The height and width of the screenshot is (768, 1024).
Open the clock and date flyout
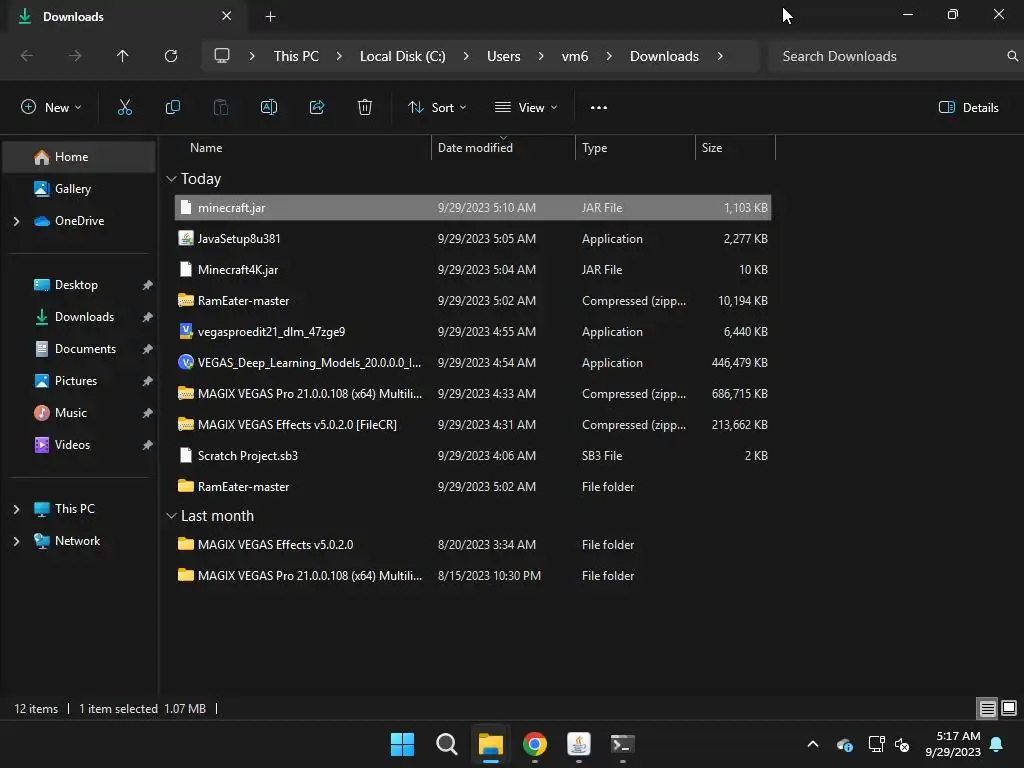(x=953, y=744)
